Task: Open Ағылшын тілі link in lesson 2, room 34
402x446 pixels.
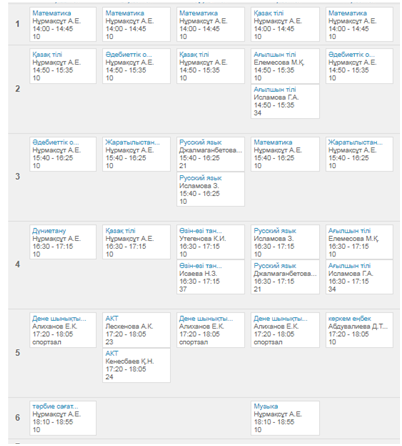Action: [x=275, y=90]
